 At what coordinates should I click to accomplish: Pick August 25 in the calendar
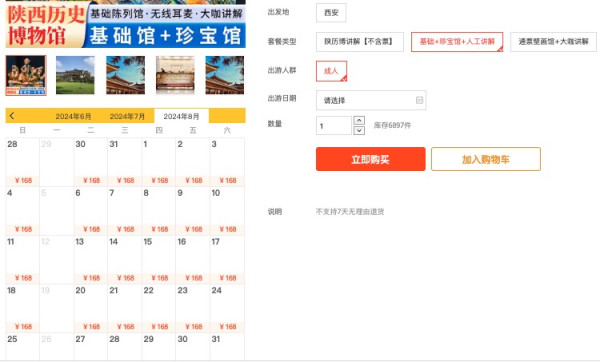(23, 347)
